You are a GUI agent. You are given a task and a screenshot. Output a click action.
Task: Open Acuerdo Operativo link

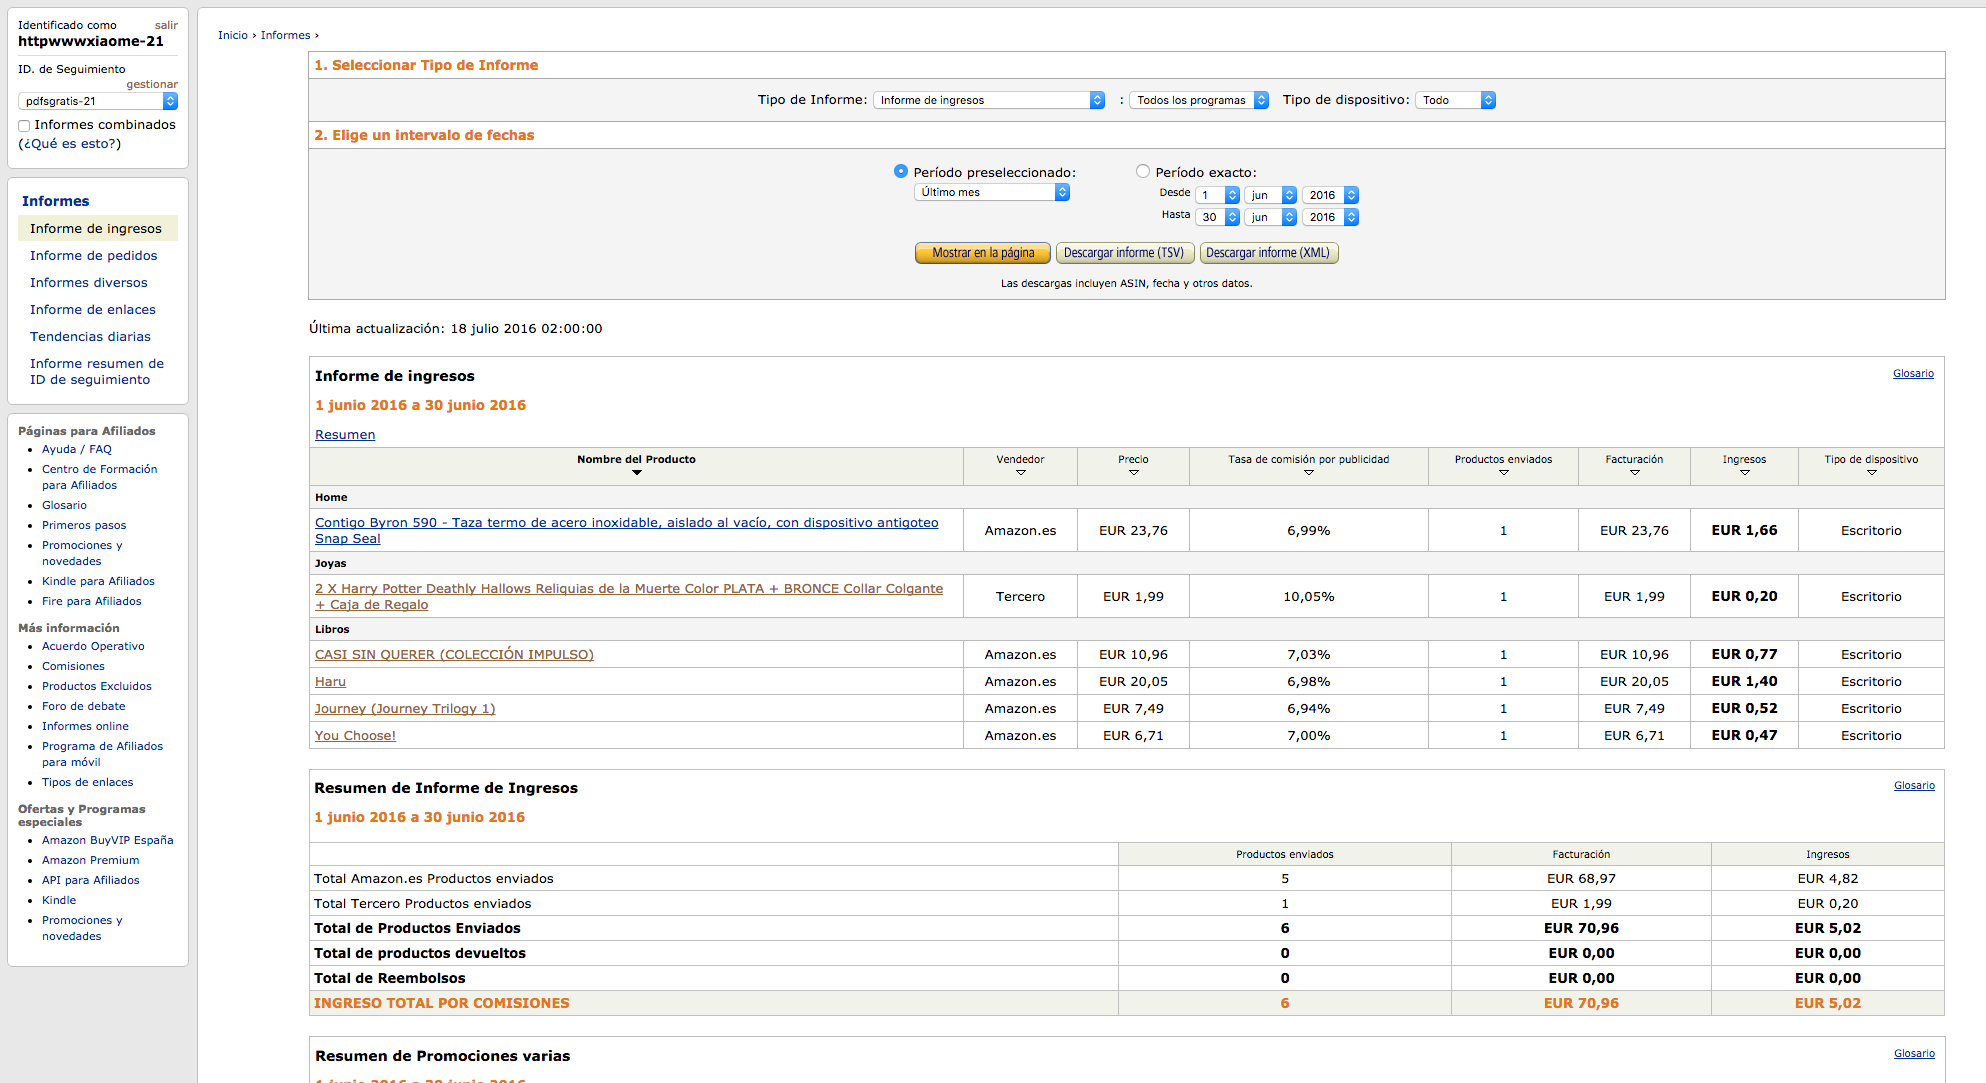click(93, 646)
